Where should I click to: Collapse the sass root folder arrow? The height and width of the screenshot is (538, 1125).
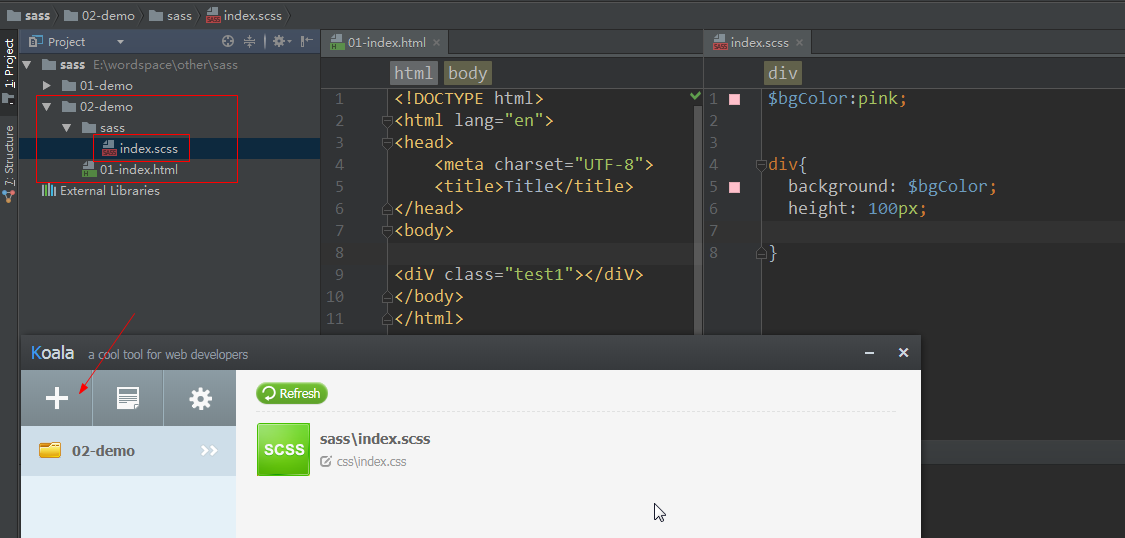point(28,65)
